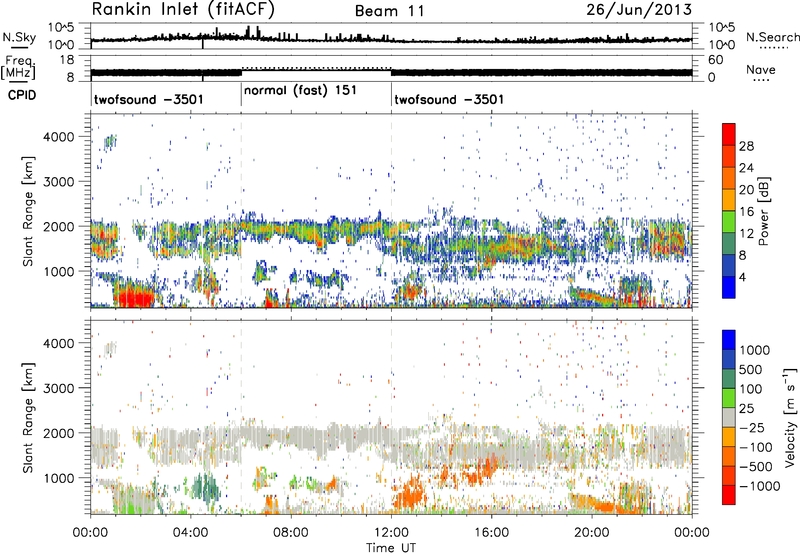Click the blue bottom segment of power colorbar
The height and width of the screenshot is (554, 800).
(729, 287)
